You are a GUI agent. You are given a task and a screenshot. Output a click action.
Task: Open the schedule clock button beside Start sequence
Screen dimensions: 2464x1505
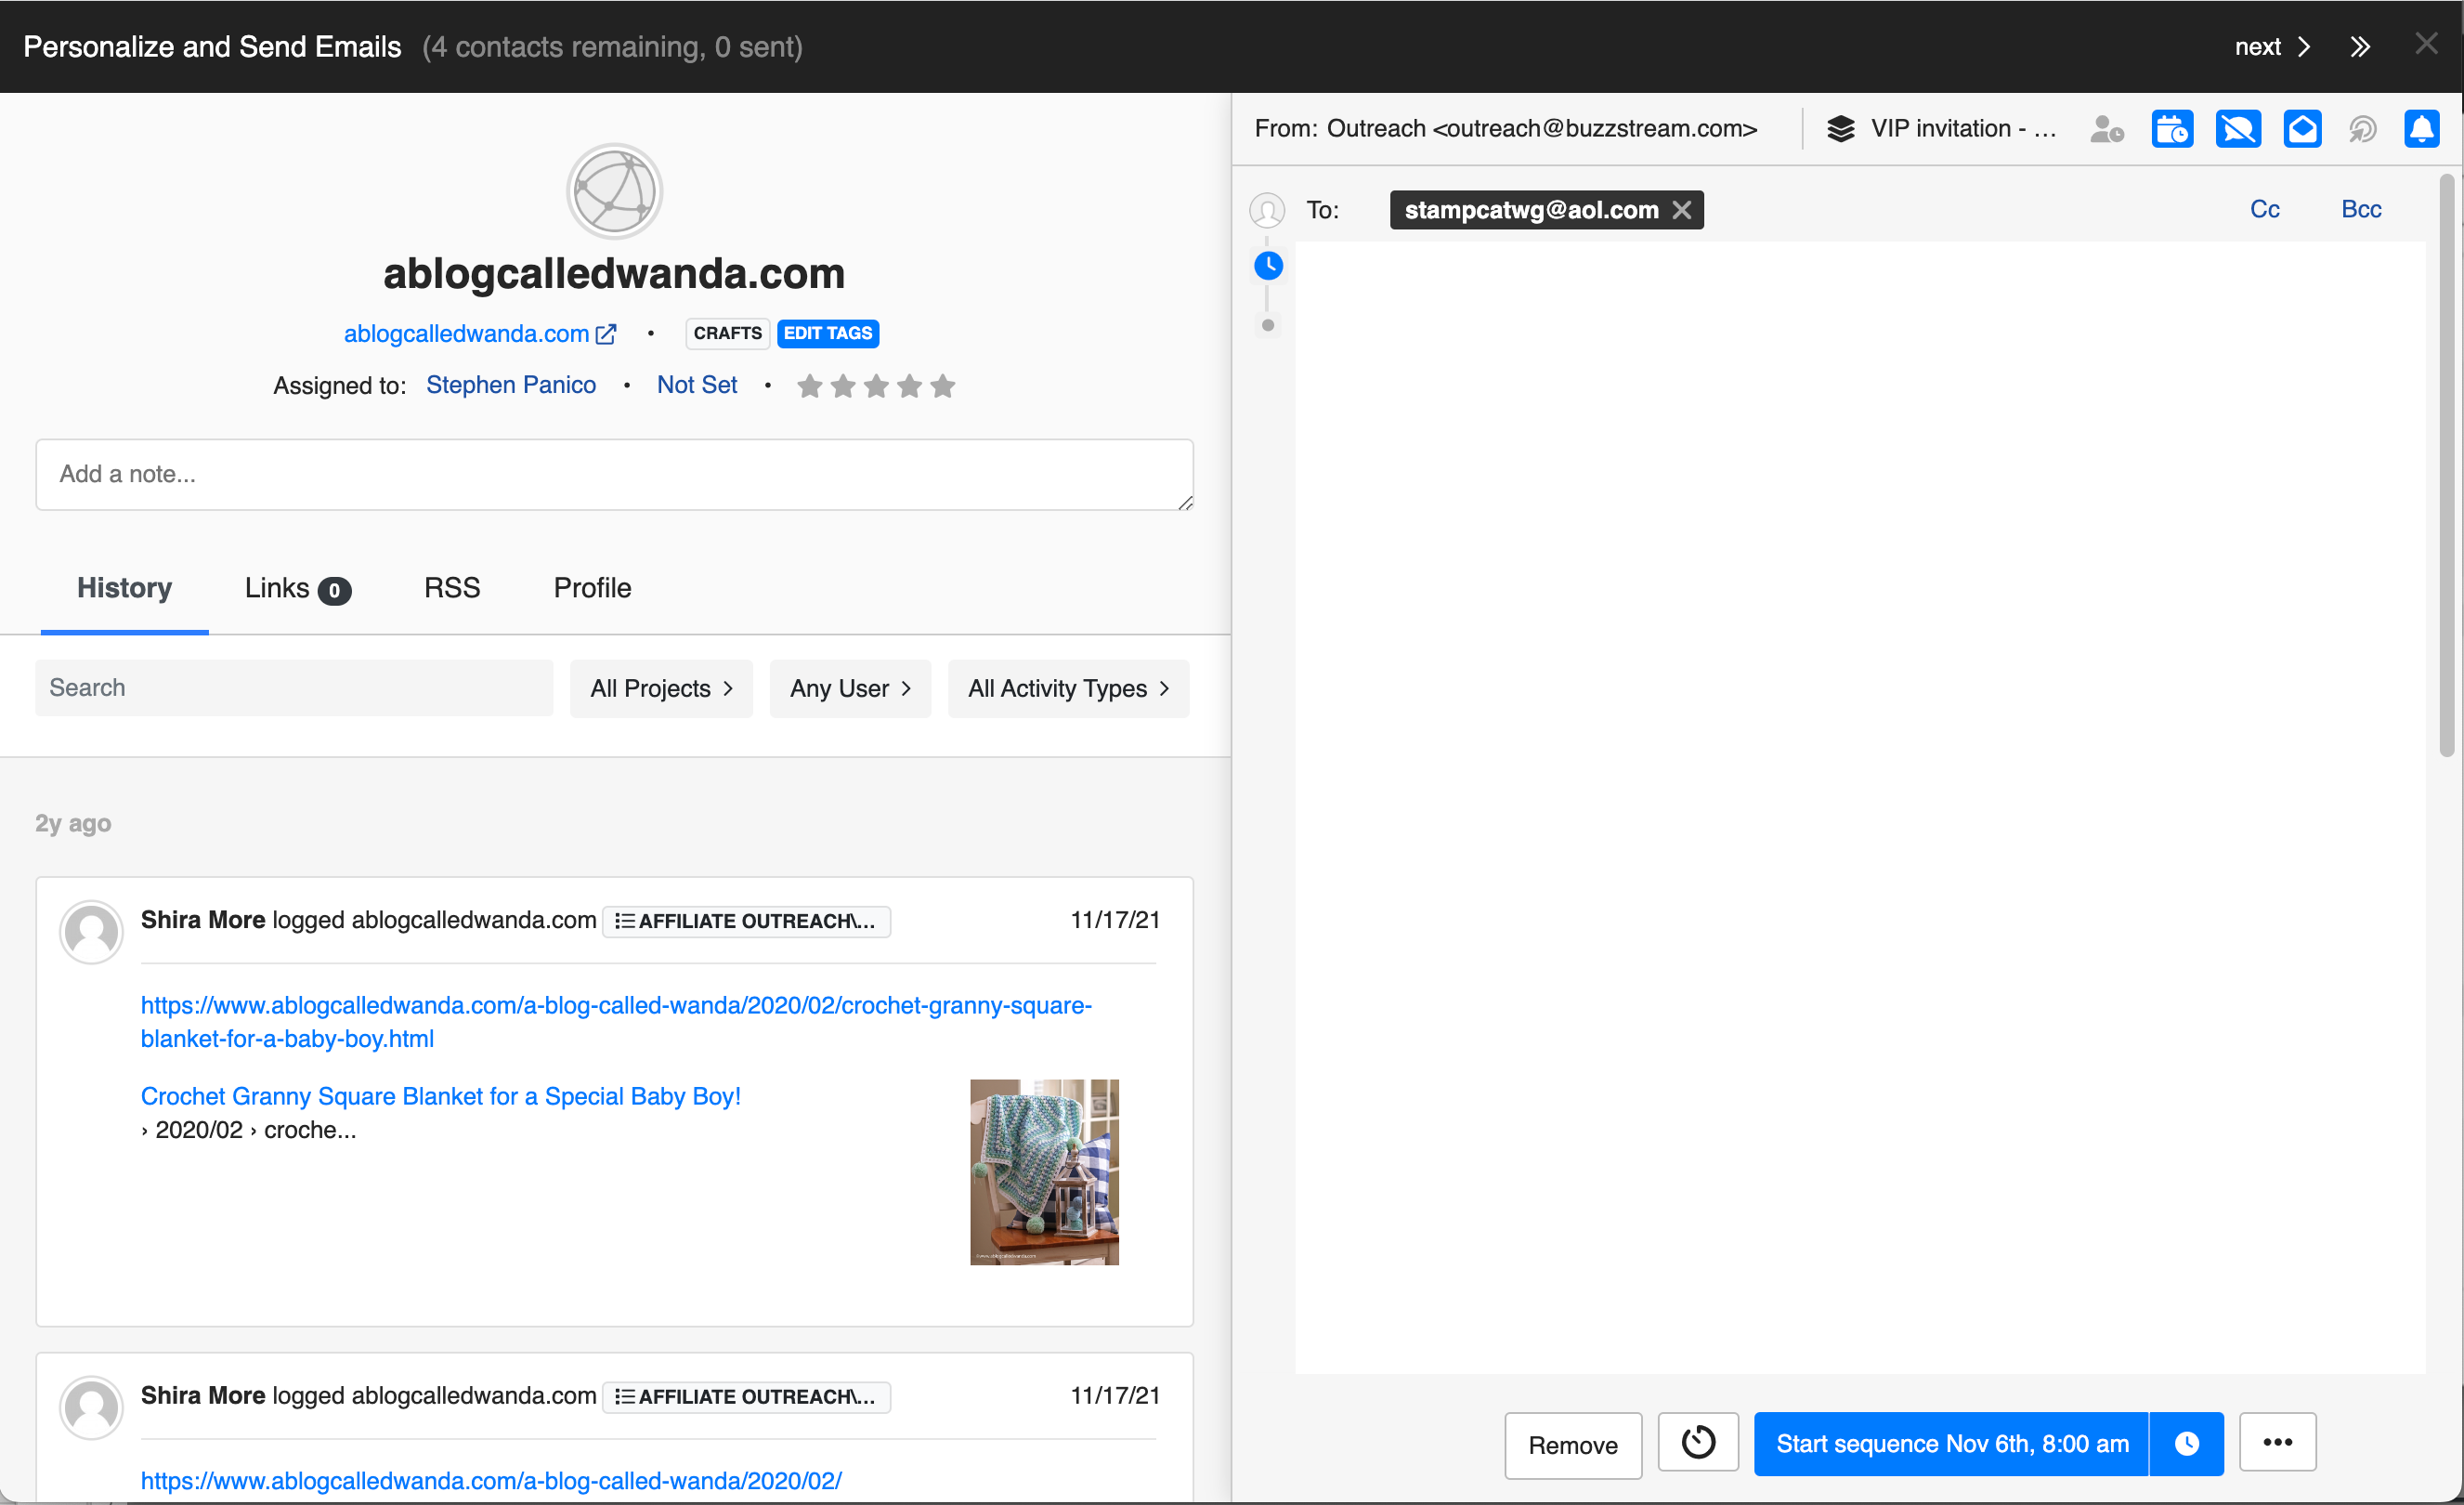pyautogui.click(x=2186, y=1443)
